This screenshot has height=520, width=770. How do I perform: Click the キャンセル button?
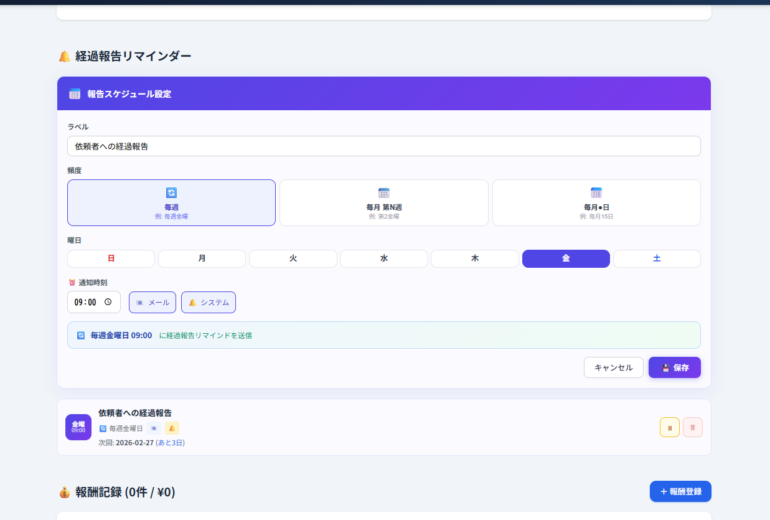[613, 367]
